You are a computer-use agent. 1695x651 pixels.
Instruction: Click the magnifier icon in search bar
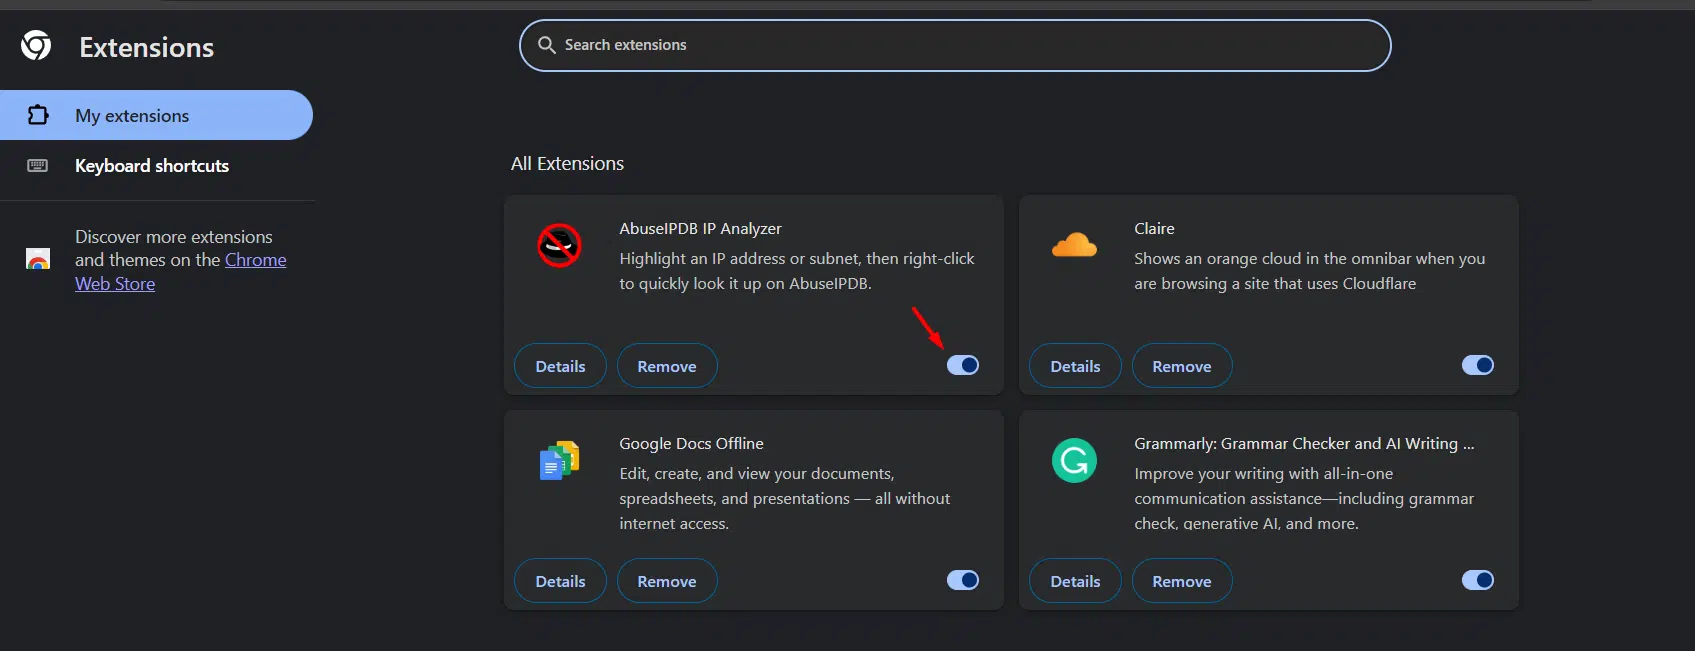(547, 45)
